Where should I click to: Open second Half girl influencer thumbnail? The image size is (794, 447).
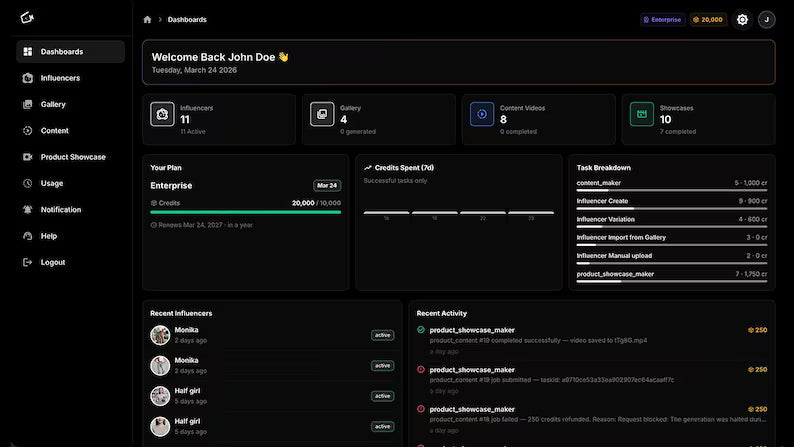[x=160, y=426]
